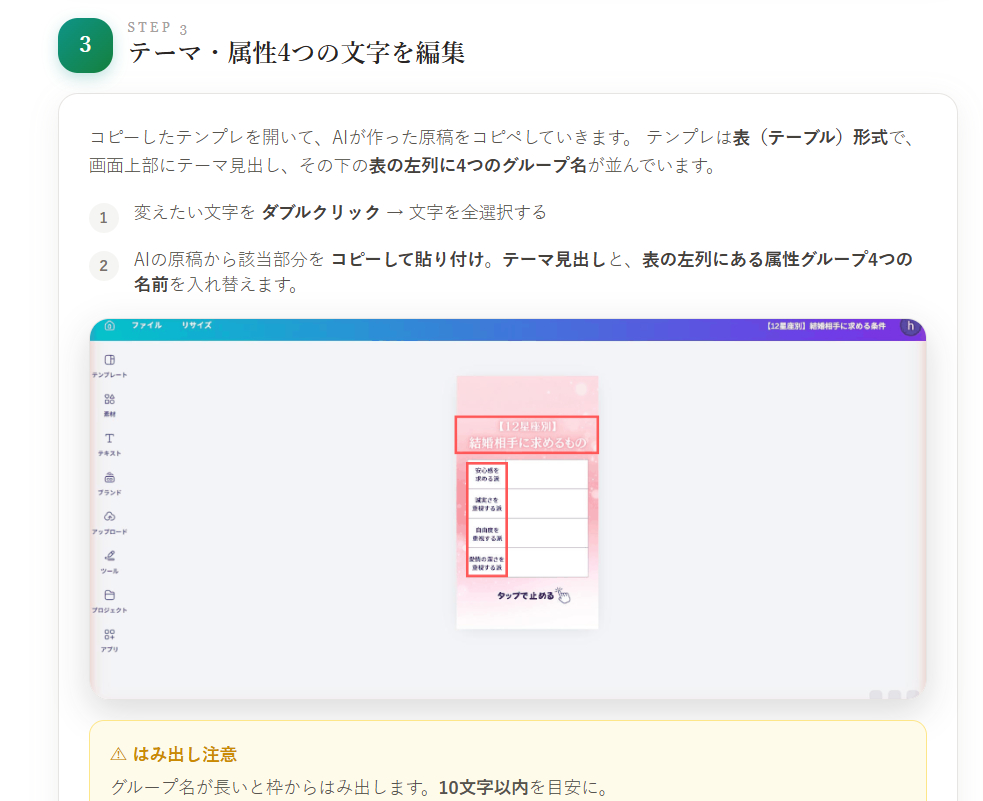Open the user avatar 'h'
Image resolution: width=983 pixels, height=801 pixels.
pos(910,326)
